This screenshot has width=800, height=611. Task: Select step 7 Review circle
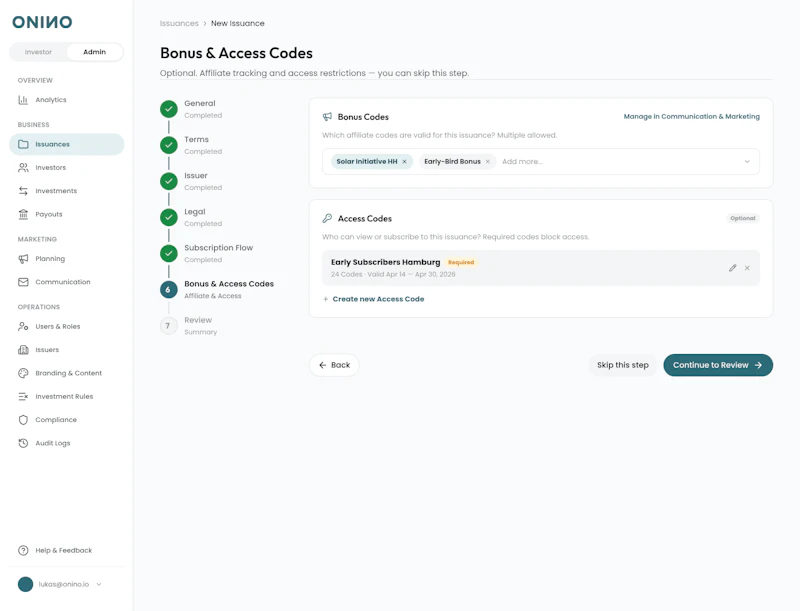[x=169, y=326]
